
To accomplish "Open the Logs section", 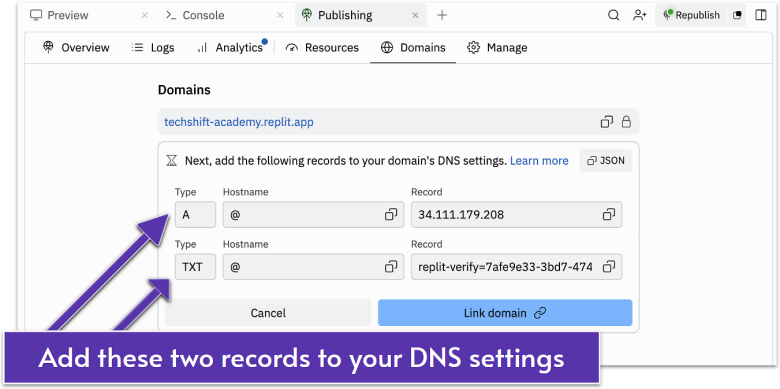I will coord(153,48).
